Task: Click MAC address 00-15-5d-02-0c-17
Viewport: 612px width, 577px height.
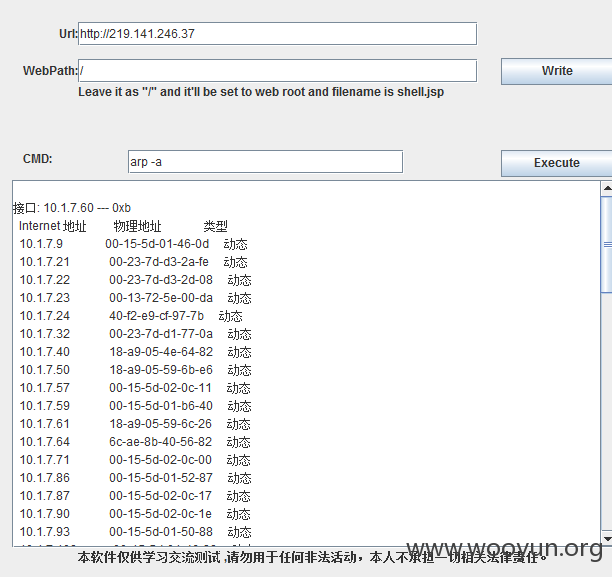Action: [160, 495]
